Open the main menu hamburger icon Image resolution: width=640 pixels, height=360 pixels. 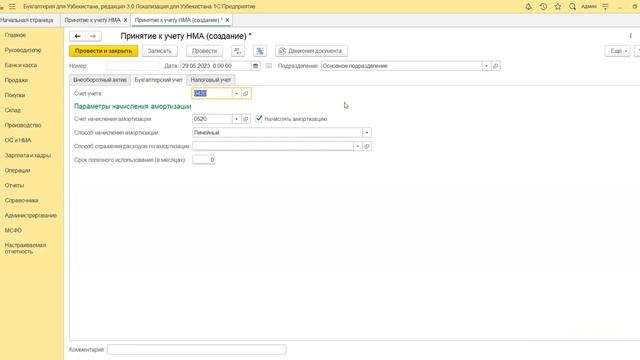click(12, 7)
